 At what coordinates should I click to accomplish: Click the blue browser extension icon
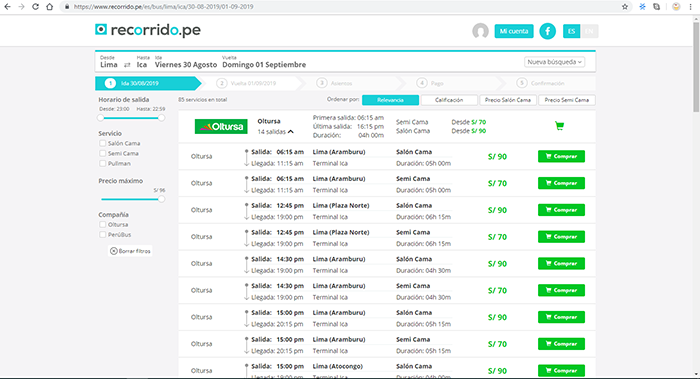point(642,7)
